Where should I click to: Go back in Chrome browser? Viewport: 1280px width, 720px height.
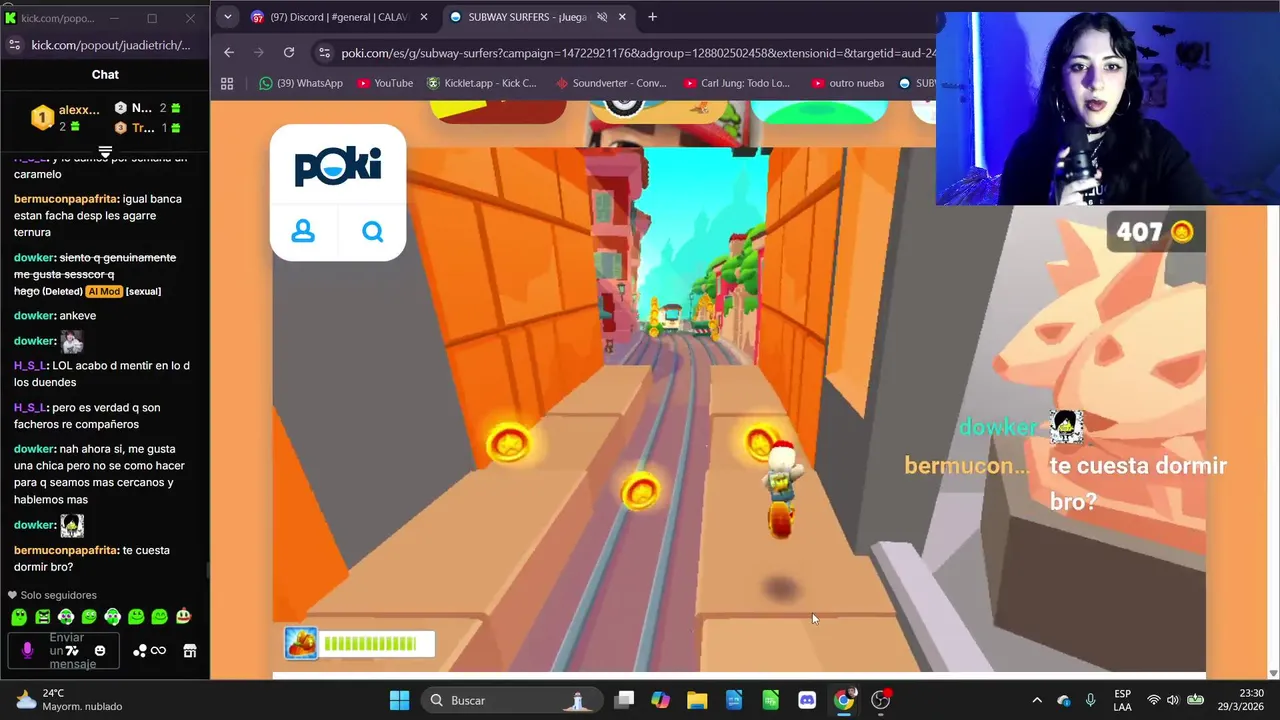tap(229, 52)
